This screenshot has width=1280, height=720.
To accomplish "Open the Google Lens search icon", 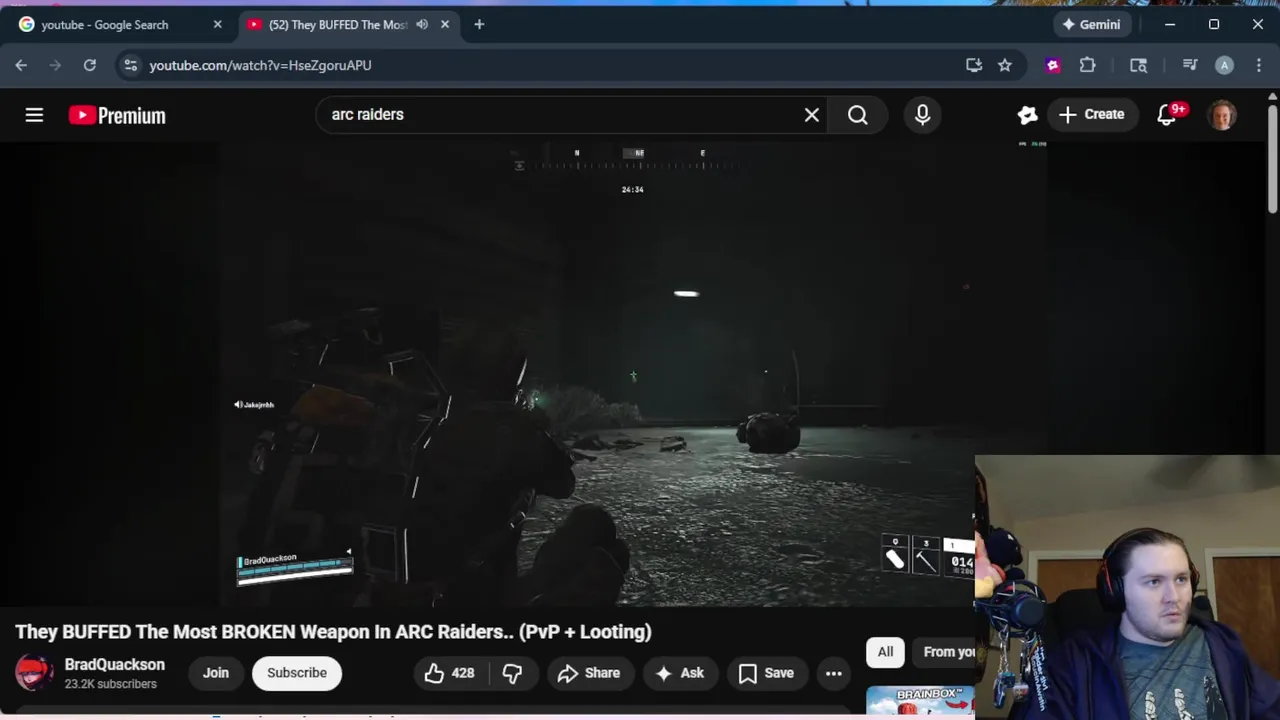I will pyautogui.click(x=1138, y=65).
